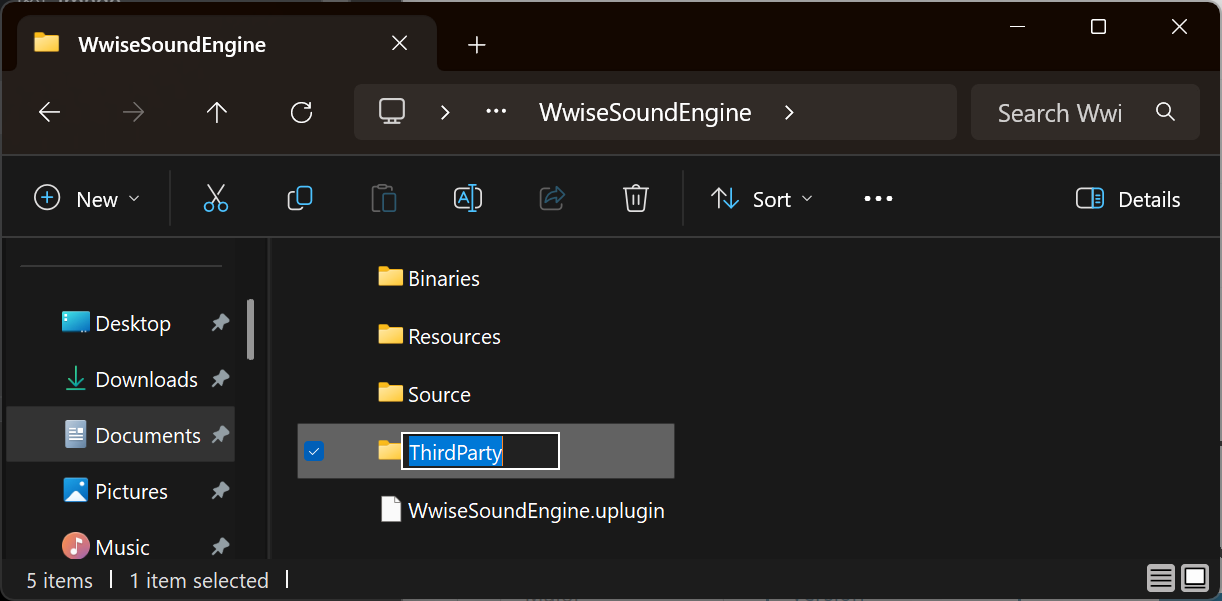Rename the selected folder
Viewport: 1222px width, 601px height.
tap(467, 198)
